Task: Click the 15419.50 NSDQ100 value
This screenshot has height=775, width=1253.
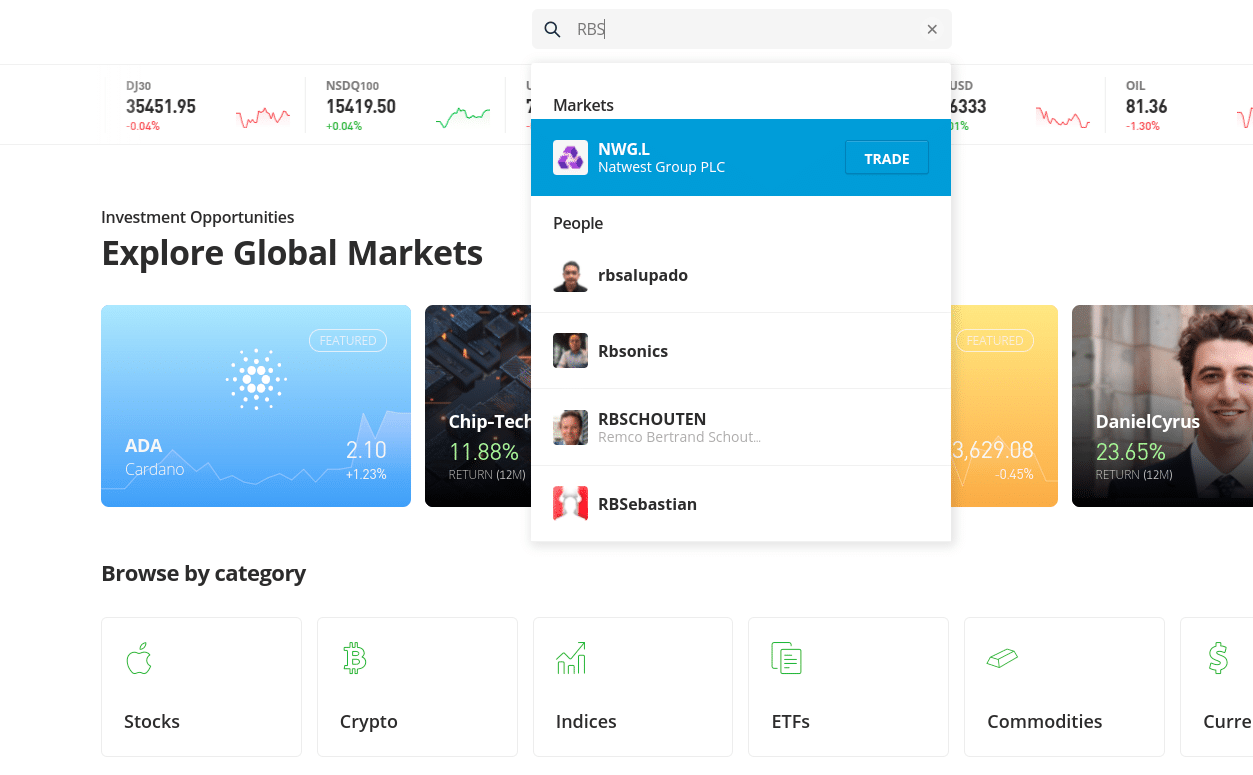Action: click(361, 106)
